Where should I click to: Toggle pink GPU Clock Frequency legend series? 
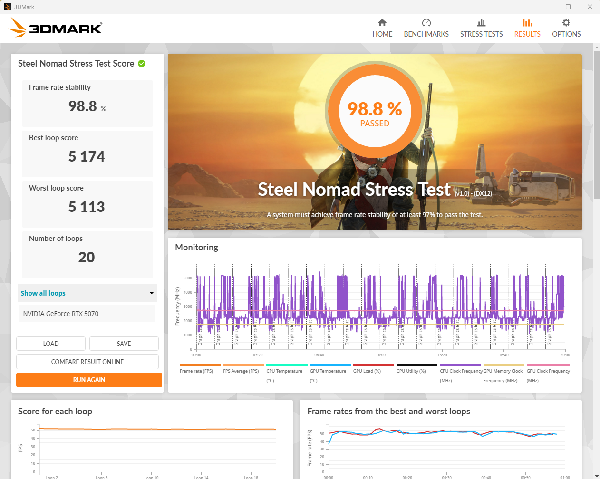[548, 373]
